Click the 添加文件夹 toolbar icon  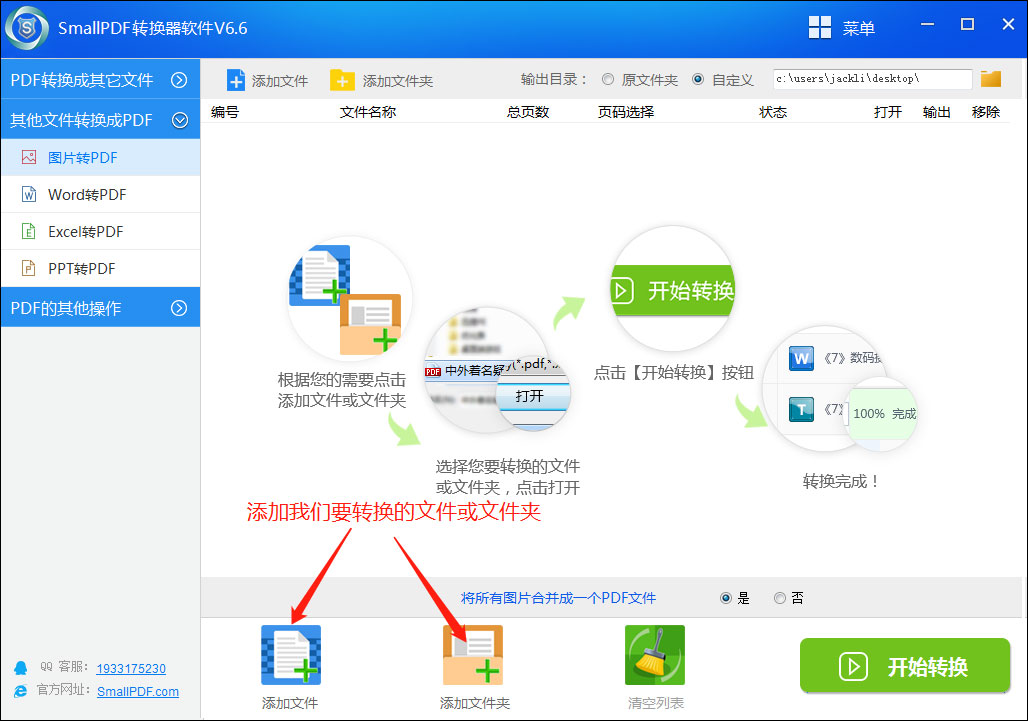pos(341,79)
